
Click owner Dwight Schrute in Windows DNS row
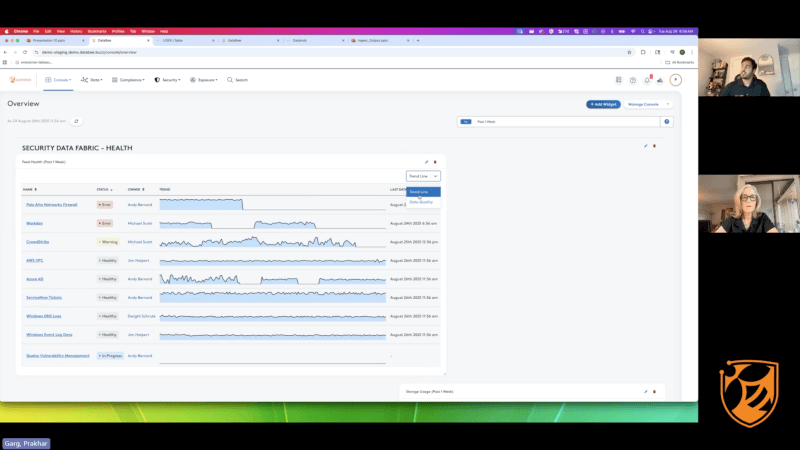coord(141,316)
